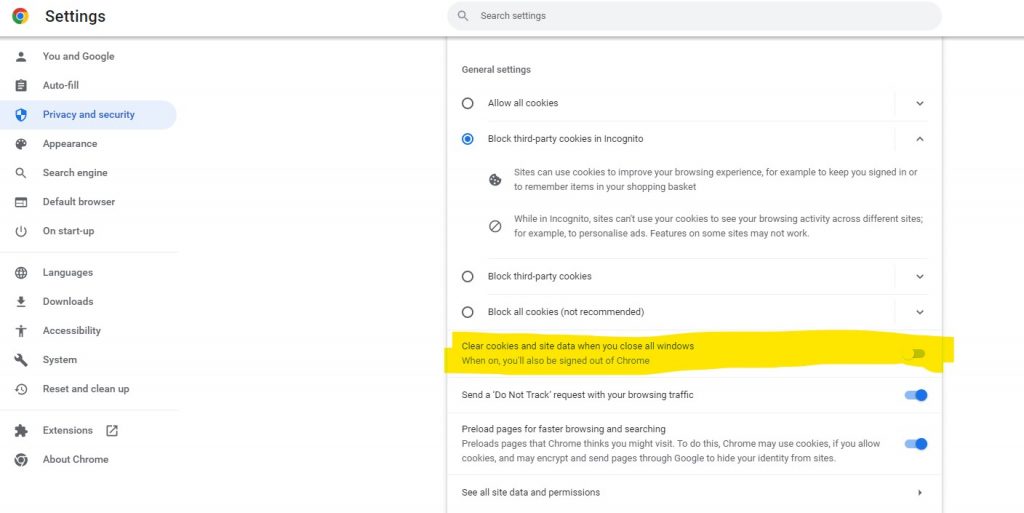This screenshot has height=513, width=1024.
Task: Click the You and Google person icon
Action: [21, 57]
